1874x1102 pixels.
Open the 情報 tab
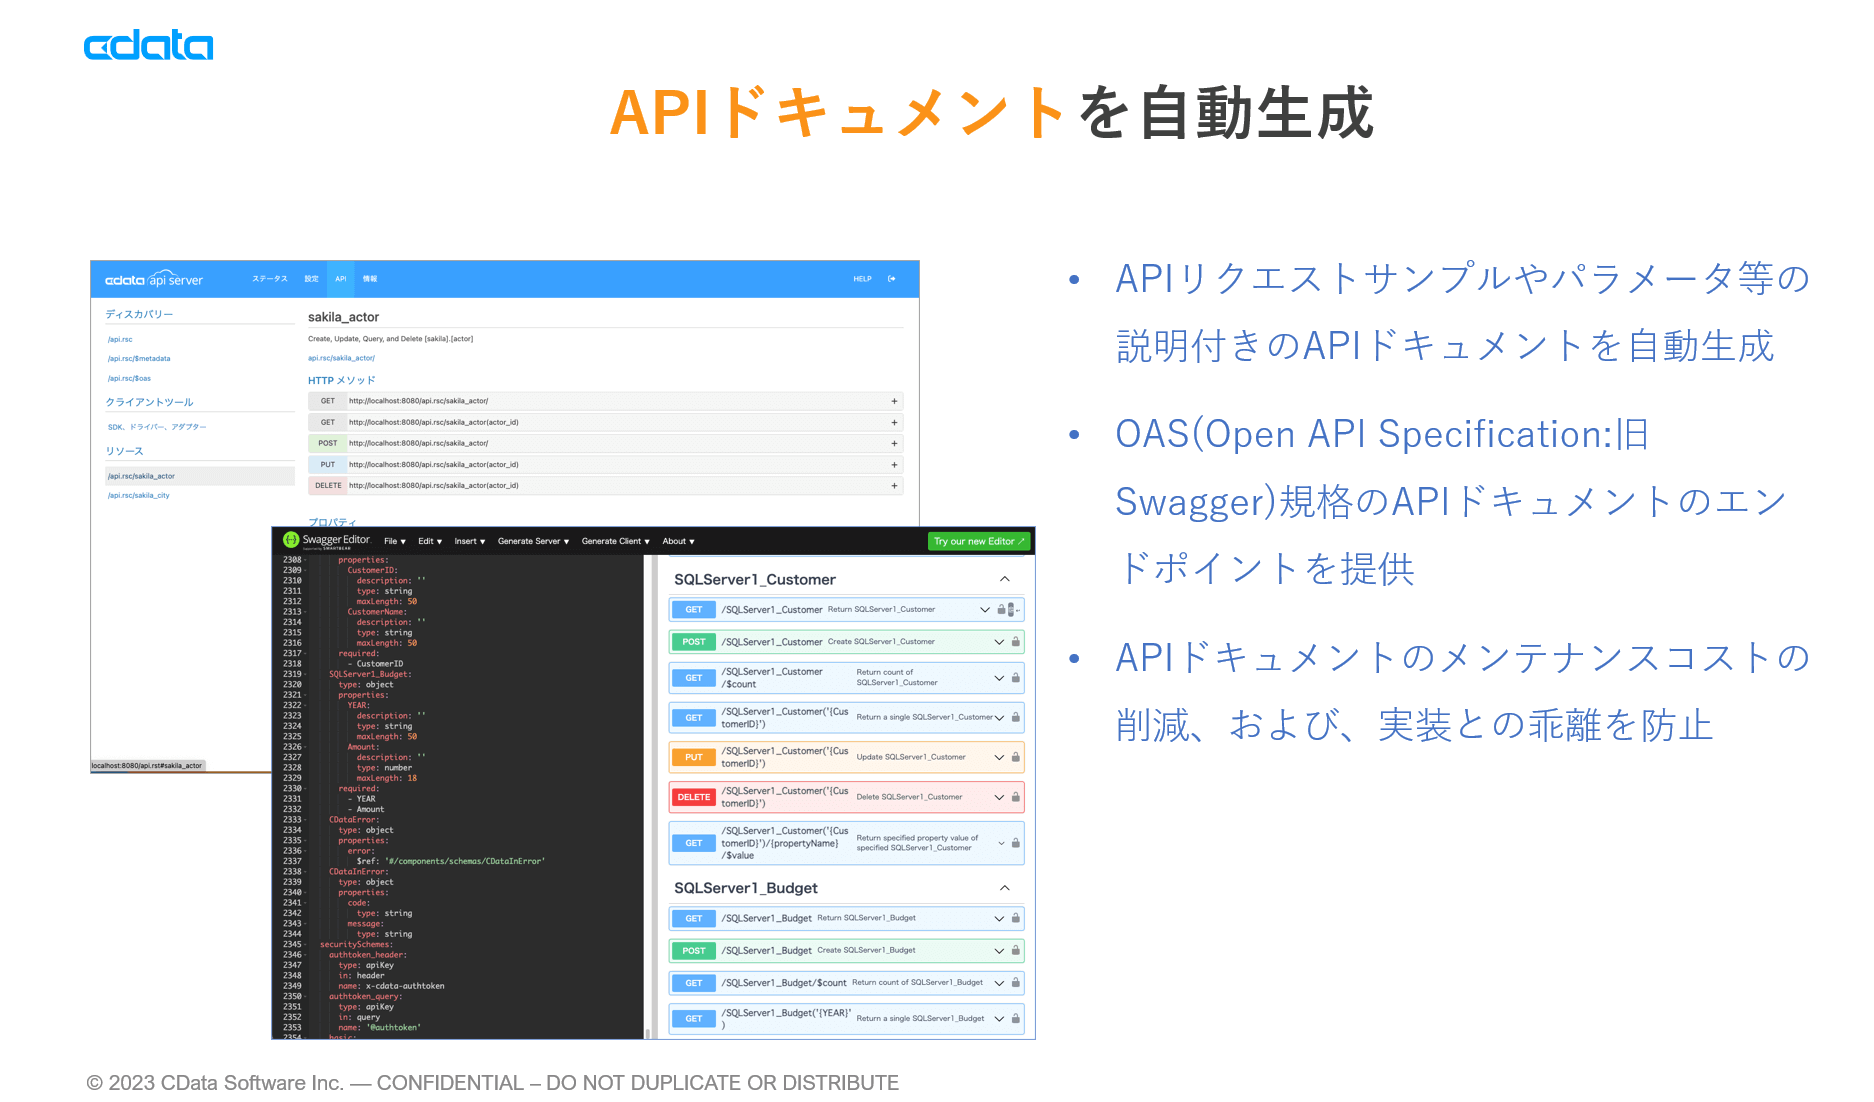tap(370, 279)
